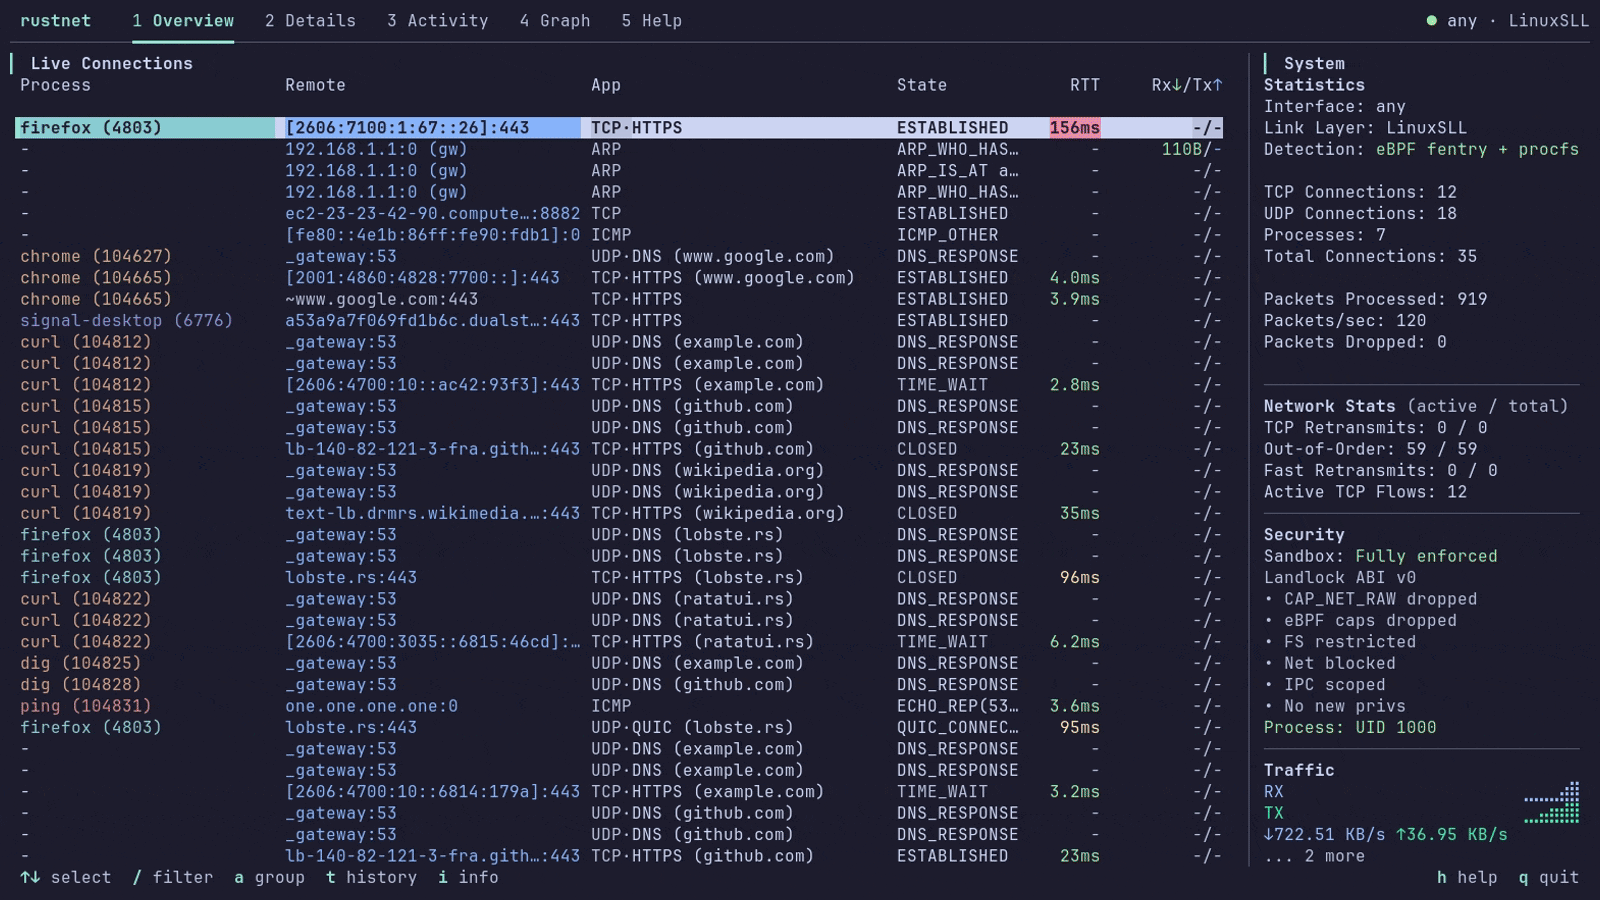
Task: Click 'Detection: eBPF fentry + procfs' line
Action: tap(1421, 149)
